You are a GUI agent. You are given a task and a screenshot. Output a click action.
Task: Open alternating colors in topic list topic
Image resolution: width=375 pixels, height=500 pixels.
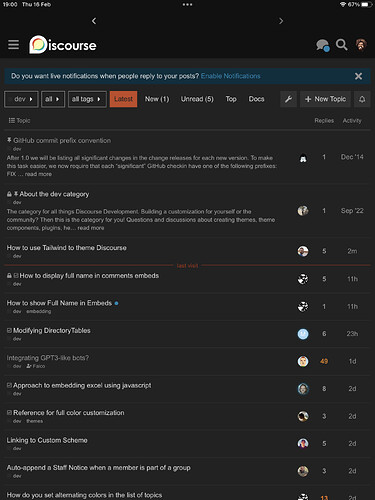click(x=84, y=495)
